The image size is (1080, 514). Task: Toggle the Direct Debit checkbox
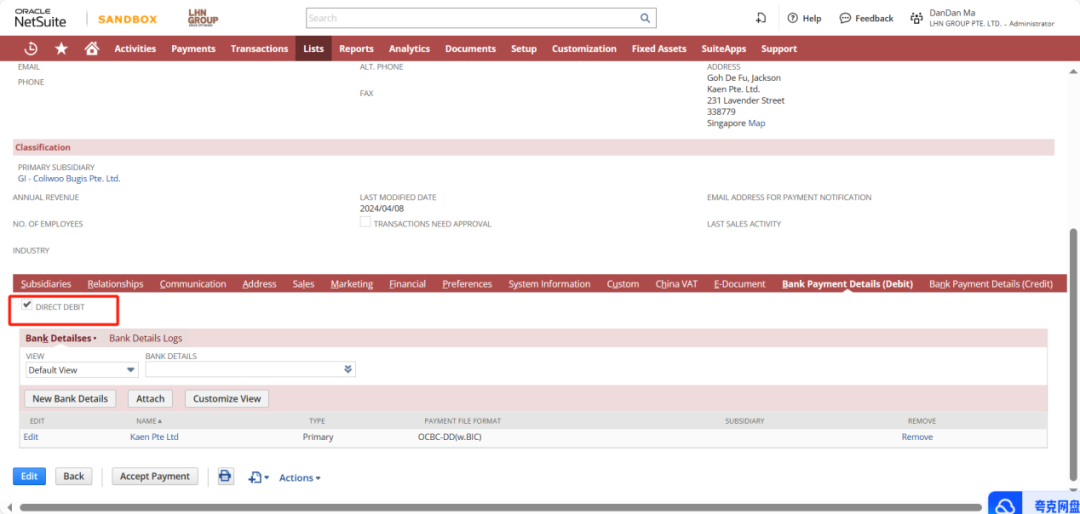pos(28,305)
